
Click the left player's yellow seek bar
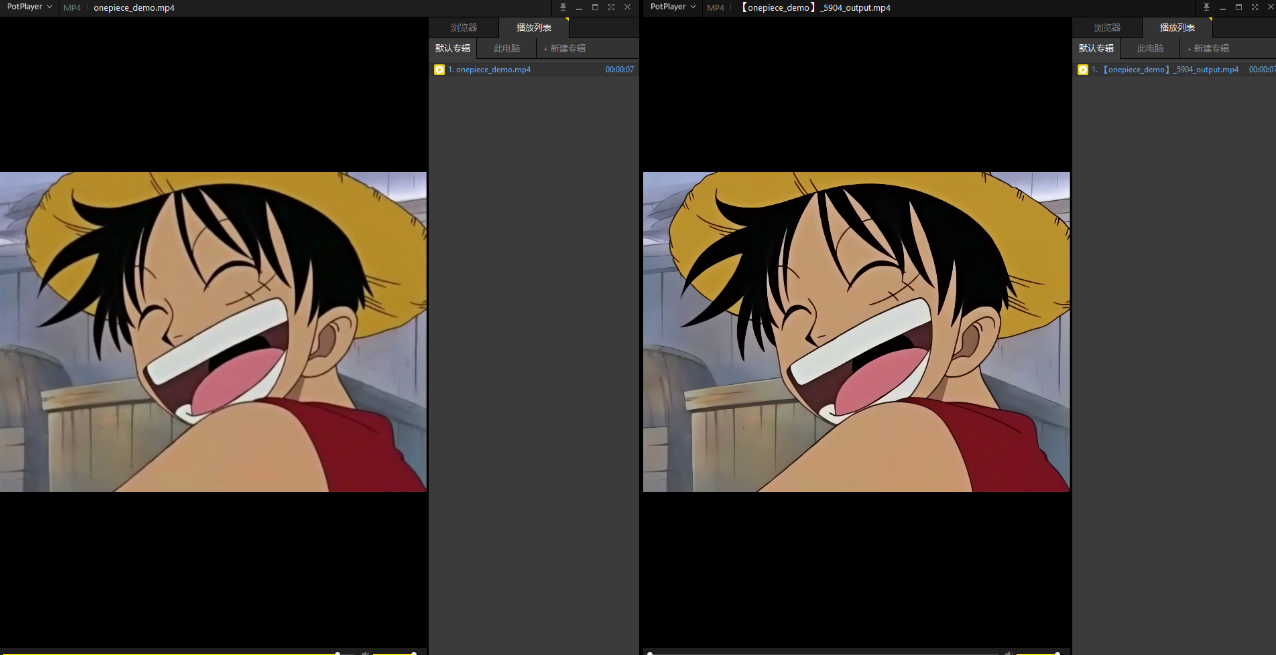point(170,653)
